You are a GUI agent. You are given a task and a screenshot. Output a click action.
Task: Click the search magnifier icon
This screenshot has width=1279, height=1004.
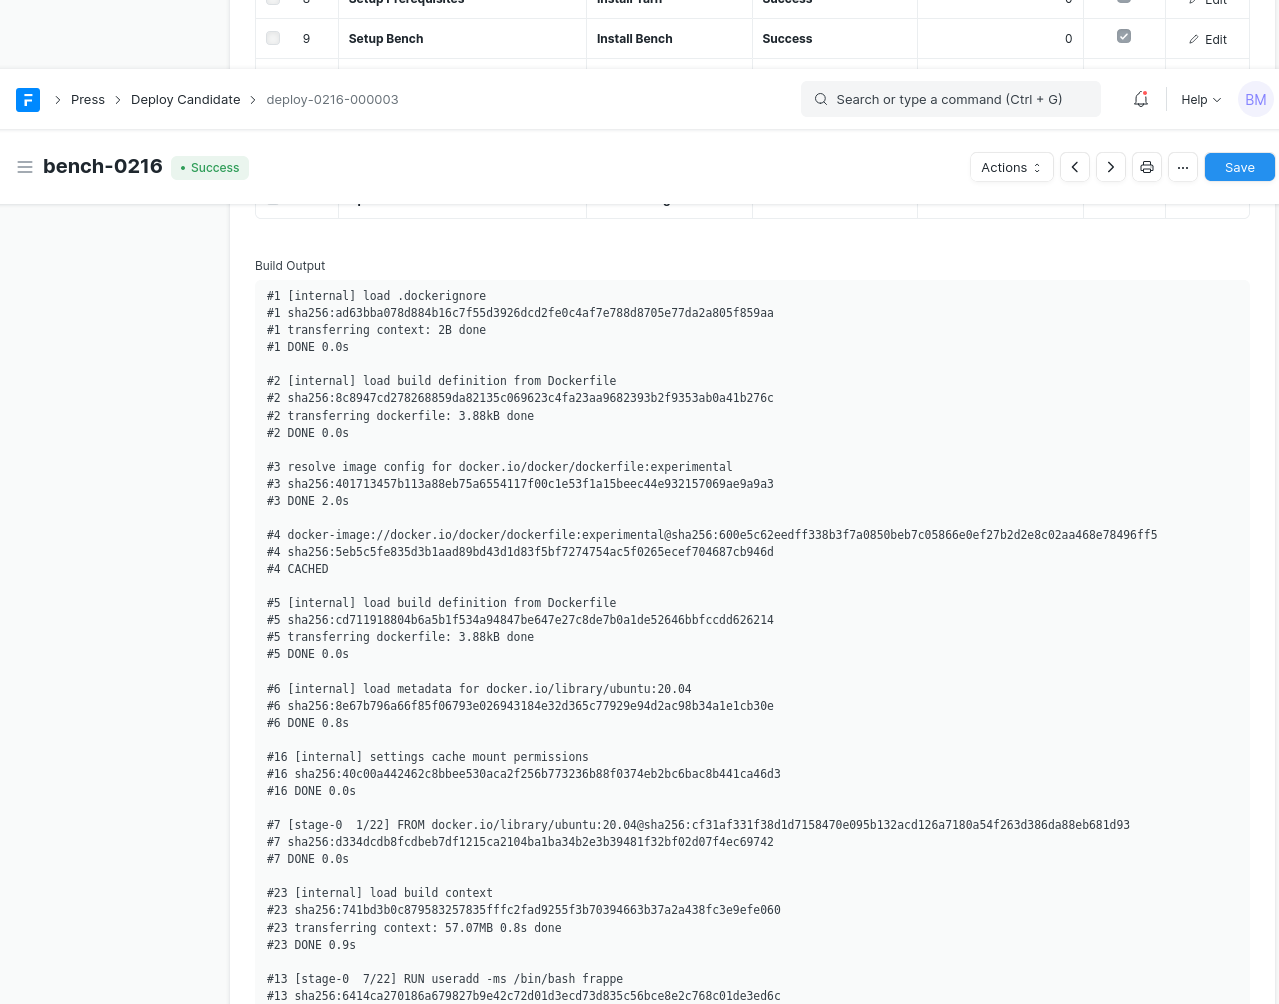pos(820,99)
